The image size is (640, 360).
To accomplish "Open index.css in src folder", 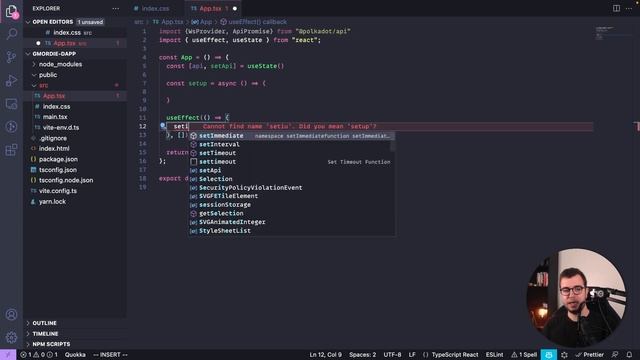I will 56,107.
